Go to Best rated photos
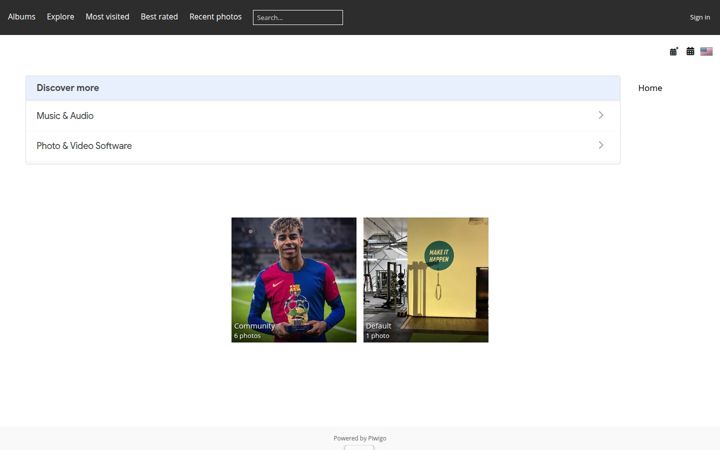 (x=159, y=17)
